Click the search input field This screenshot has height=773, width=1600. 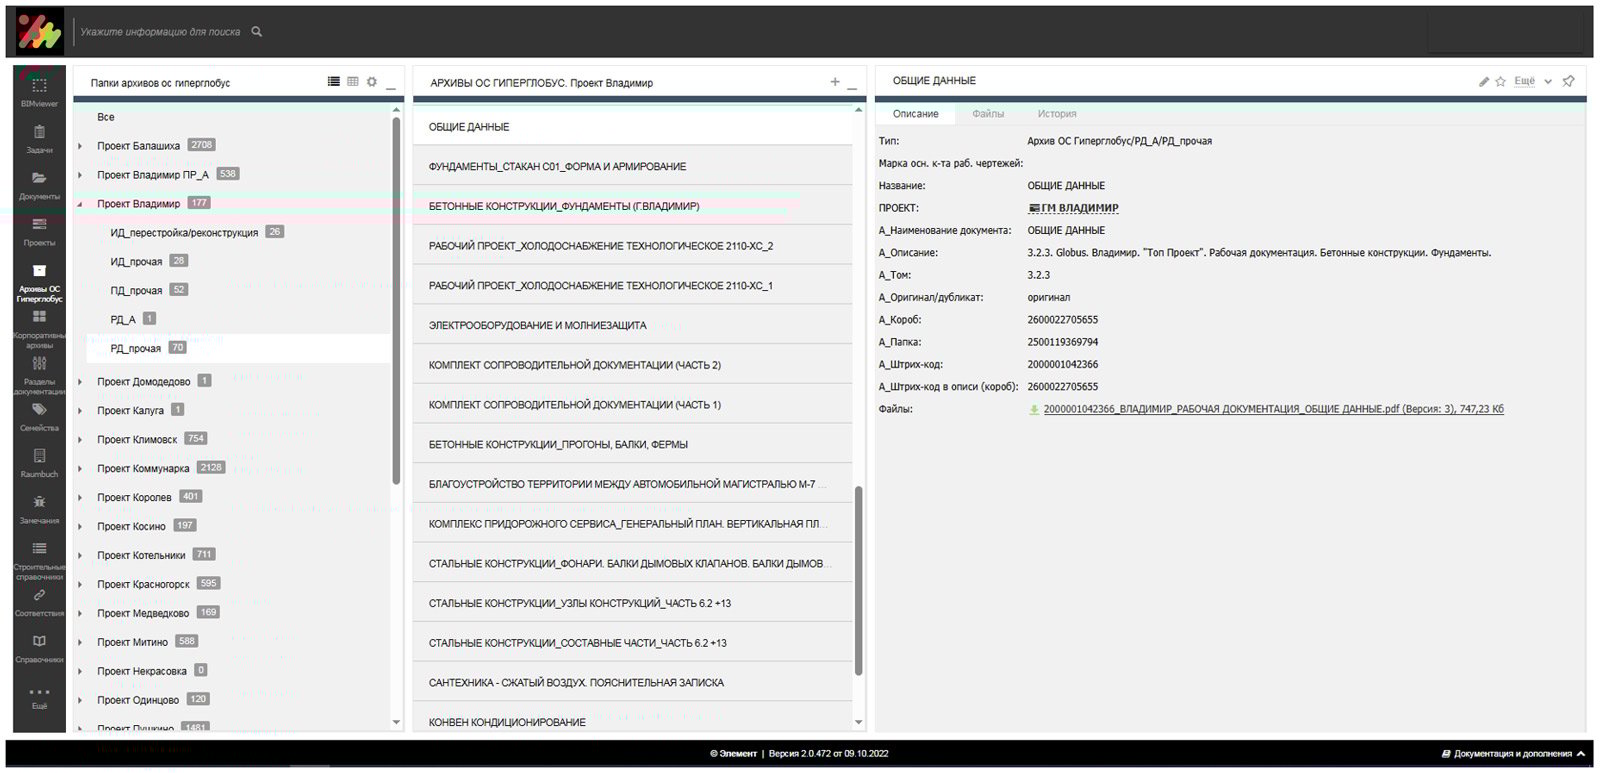160,32
